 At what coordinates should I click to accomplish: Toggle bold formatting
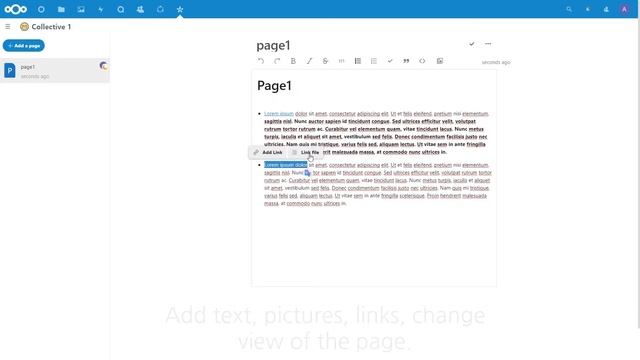[293, 61]
